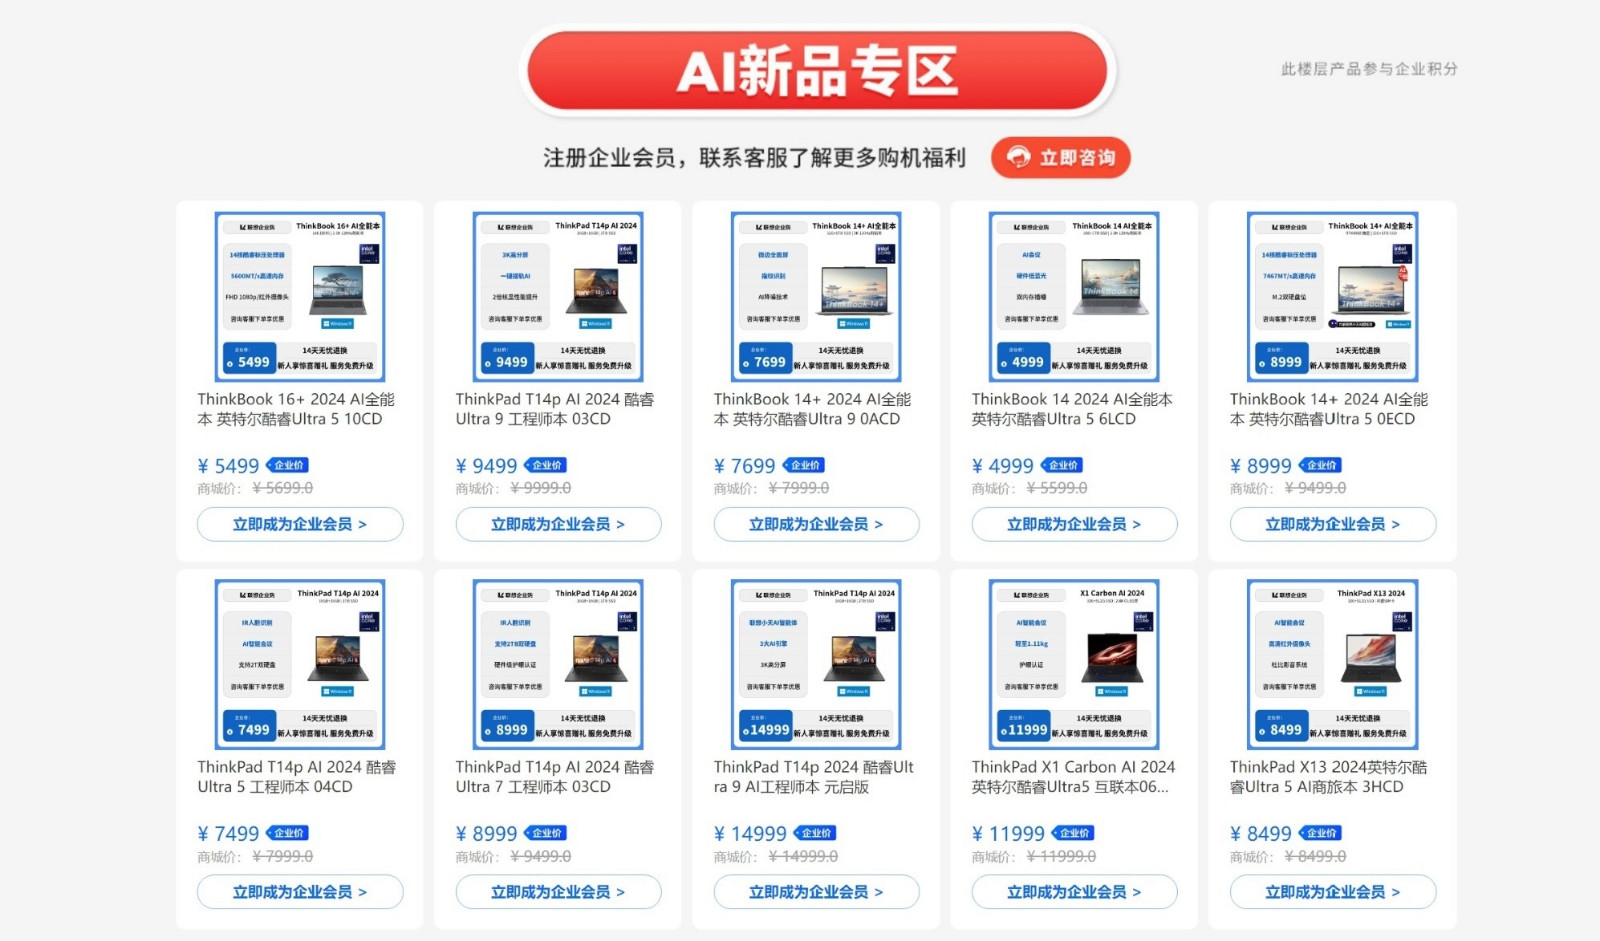Open ThinkPad T14p AI Ultra 9 工程师本 title
Image resolution: width=1600 pixels, height=941 pixels.
tap(555, 409)
